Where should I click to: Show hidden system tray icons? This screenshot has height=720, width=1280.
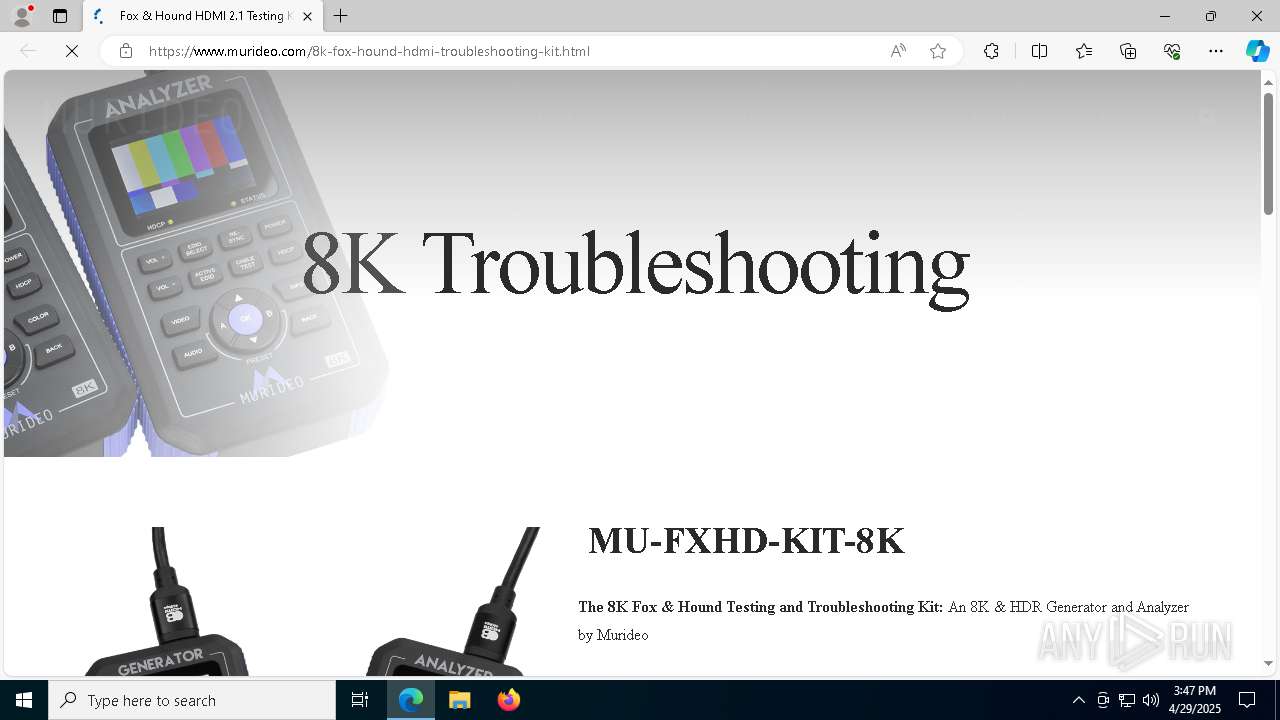(1078, 700)
